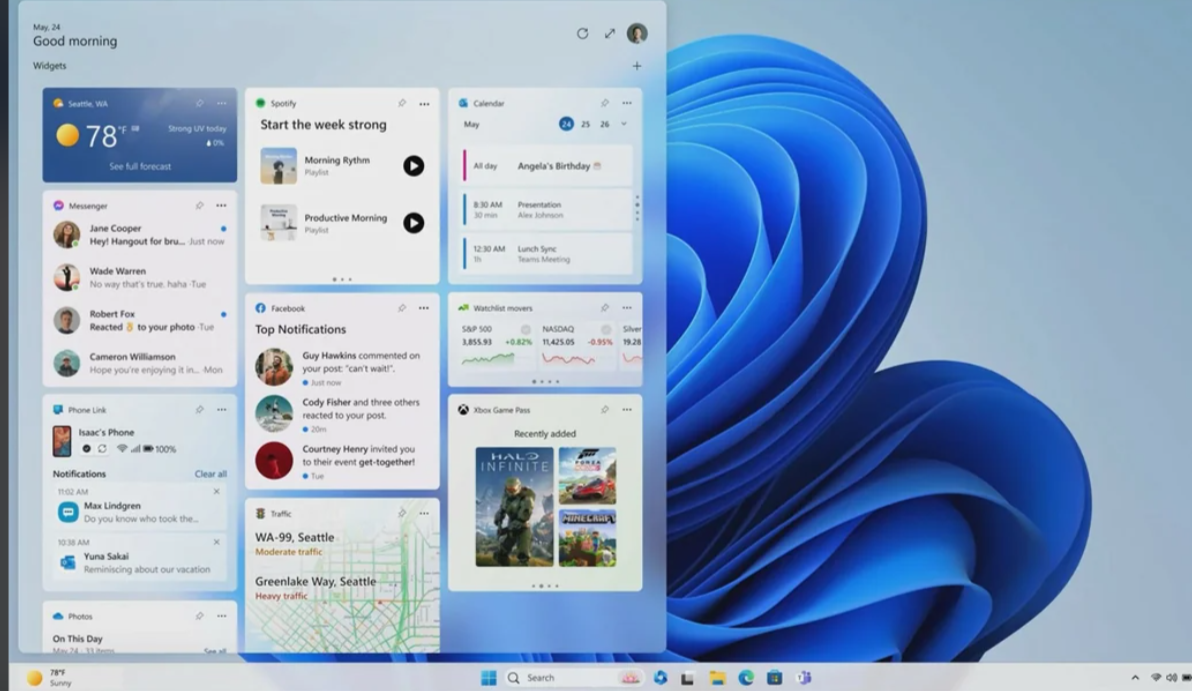Launch Microsoft Edge from the taskbar
The height and width of the screenshot is (691, 1192).
[x=746, y=677]
